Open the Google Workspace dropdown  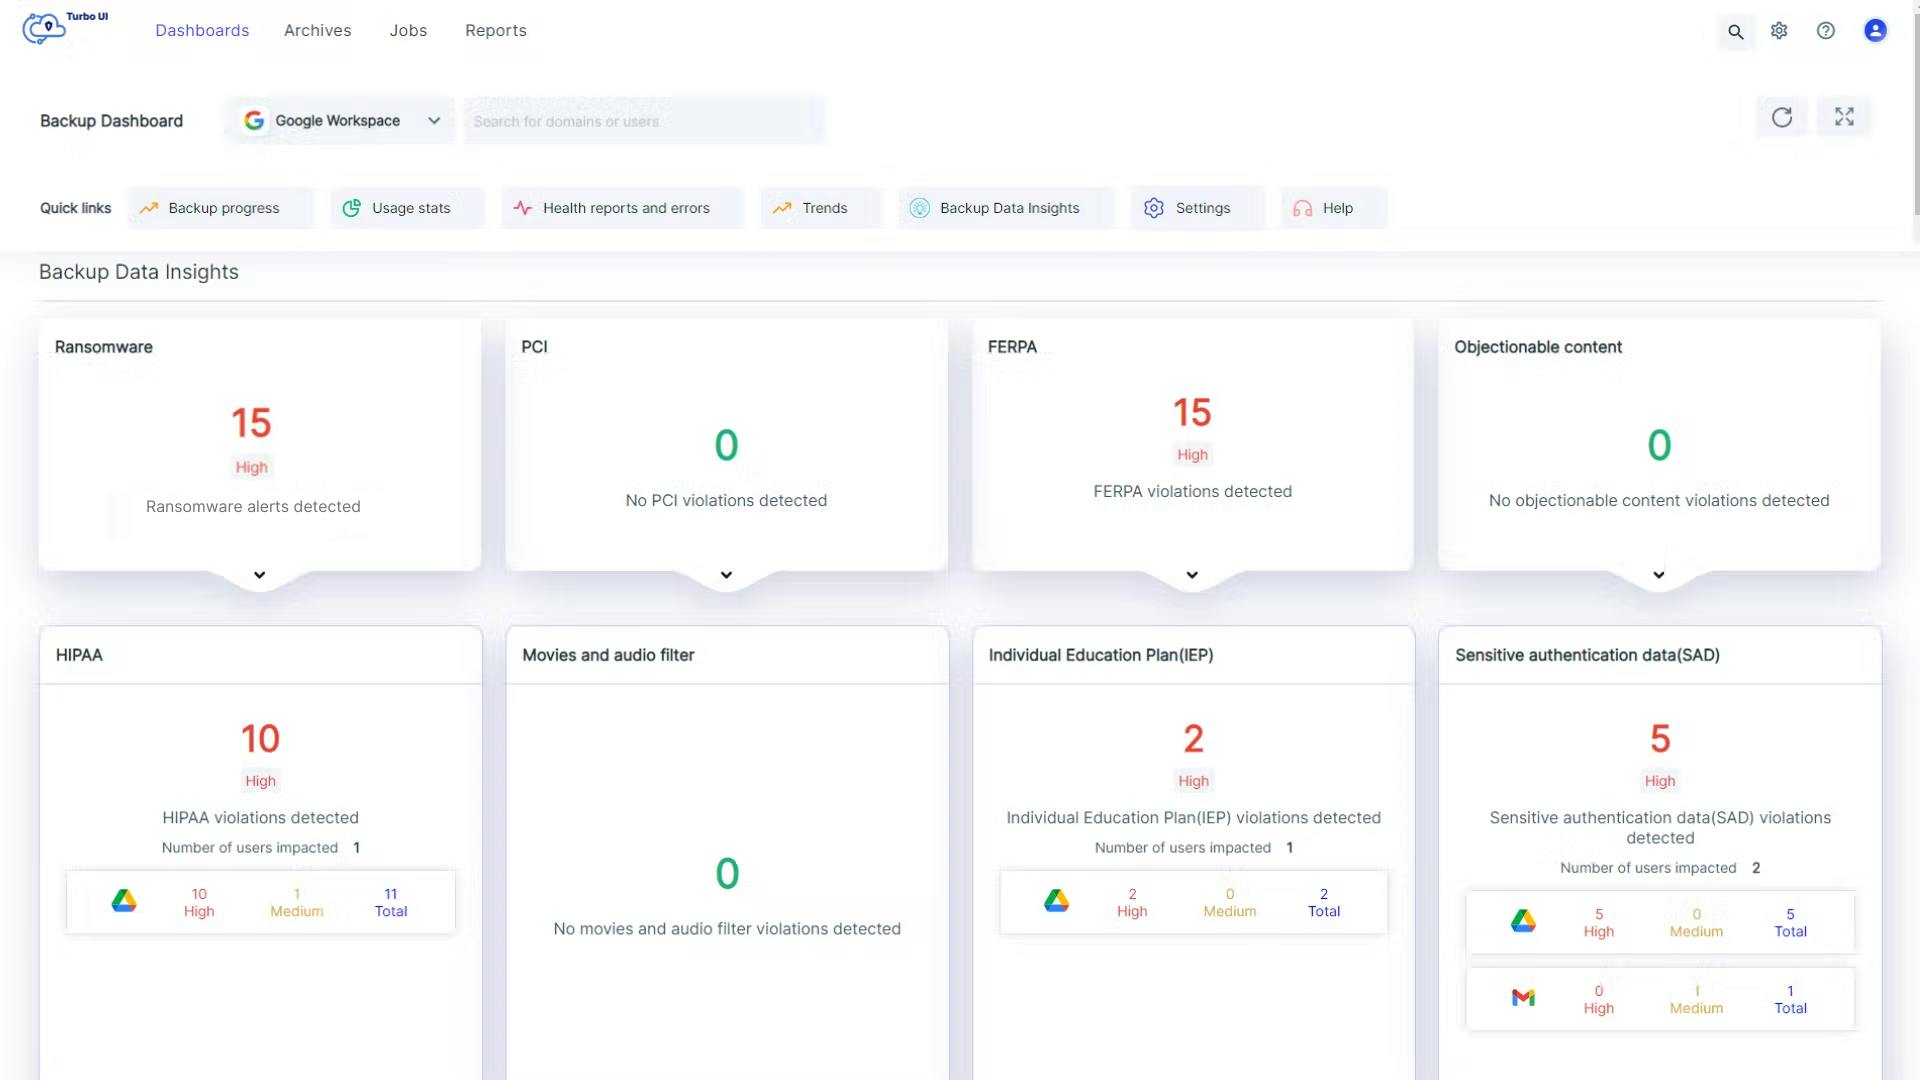[341, 121]
